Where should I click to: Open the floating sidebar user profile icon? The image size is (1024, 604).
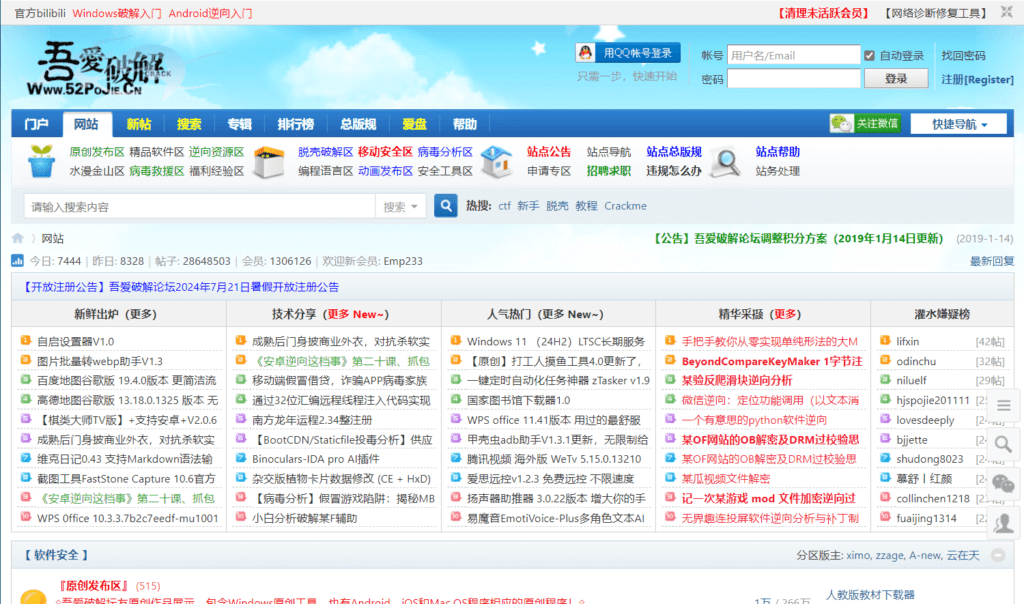(x=1004, y=523)
